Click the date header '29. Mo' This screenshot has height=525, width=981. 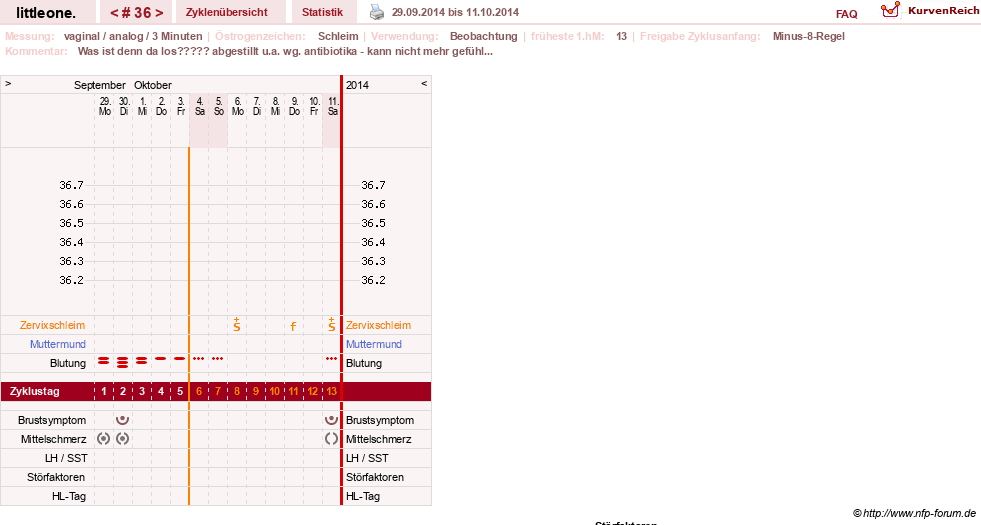pyautogui.click(x=104, y=106)
